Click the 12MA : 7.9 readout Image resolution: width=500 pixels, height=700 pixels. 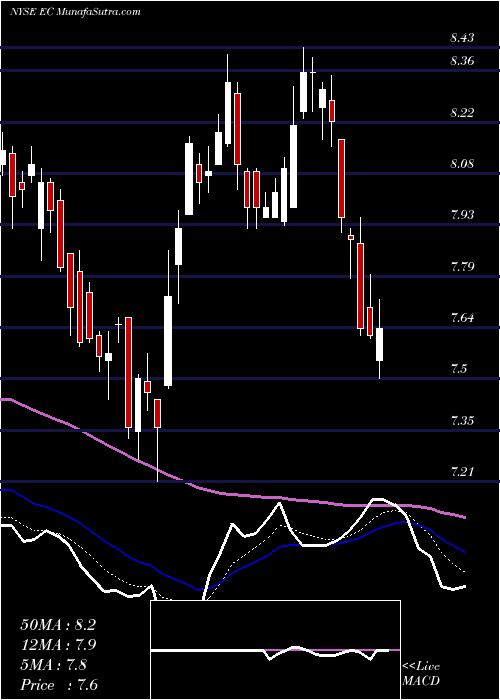(x=58, y=645)
